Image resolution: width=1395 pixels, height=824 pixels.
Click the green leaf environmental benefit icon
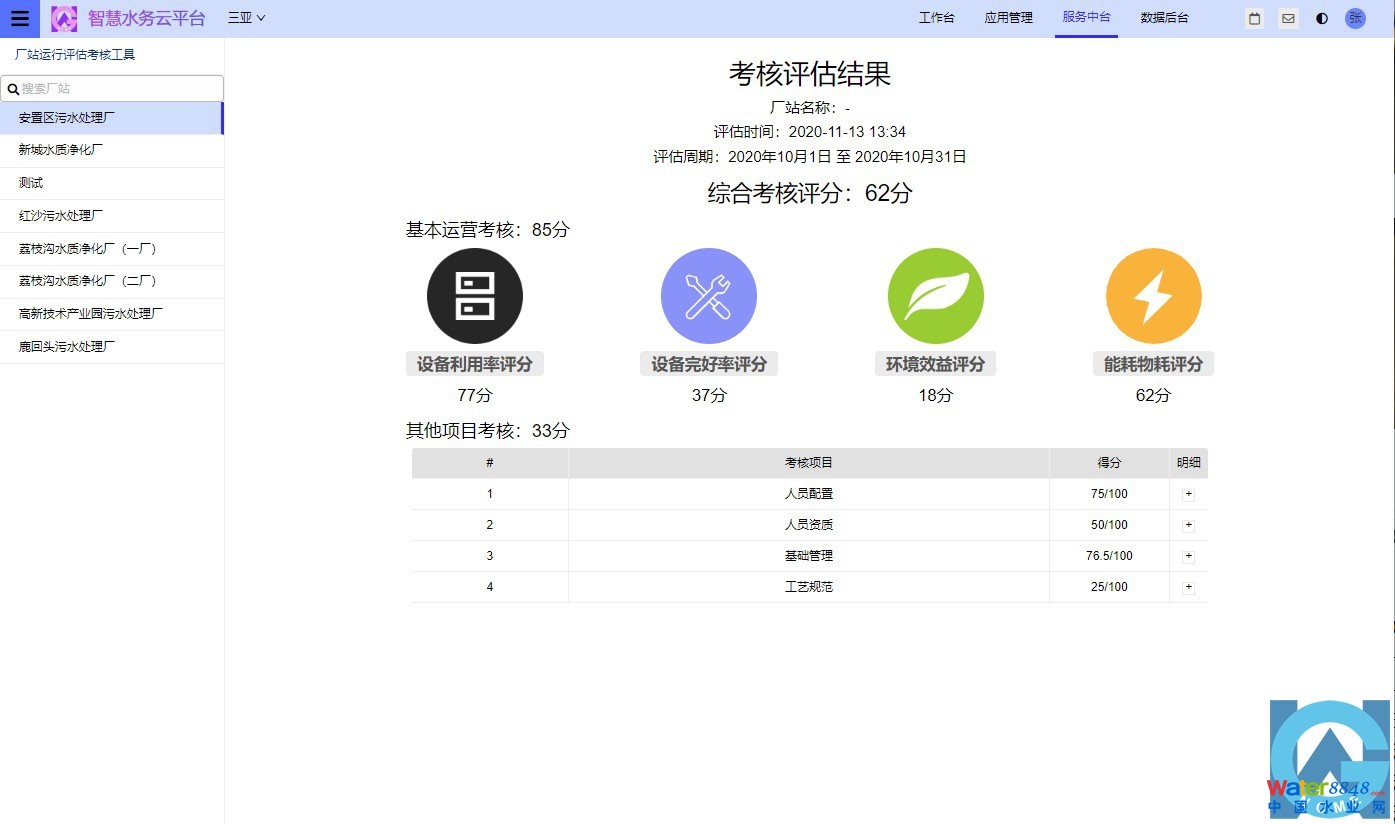(936, 296)
